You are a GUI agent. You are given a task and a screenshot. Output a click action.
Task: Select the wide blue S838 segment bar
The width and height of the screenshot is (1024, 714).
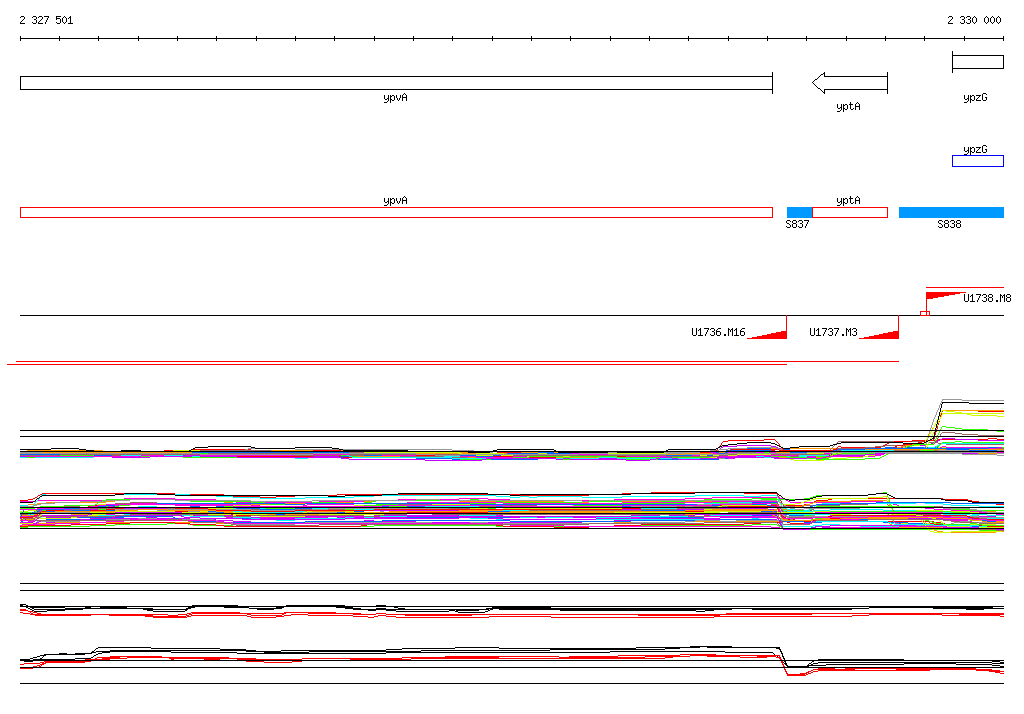coord(951,212)
